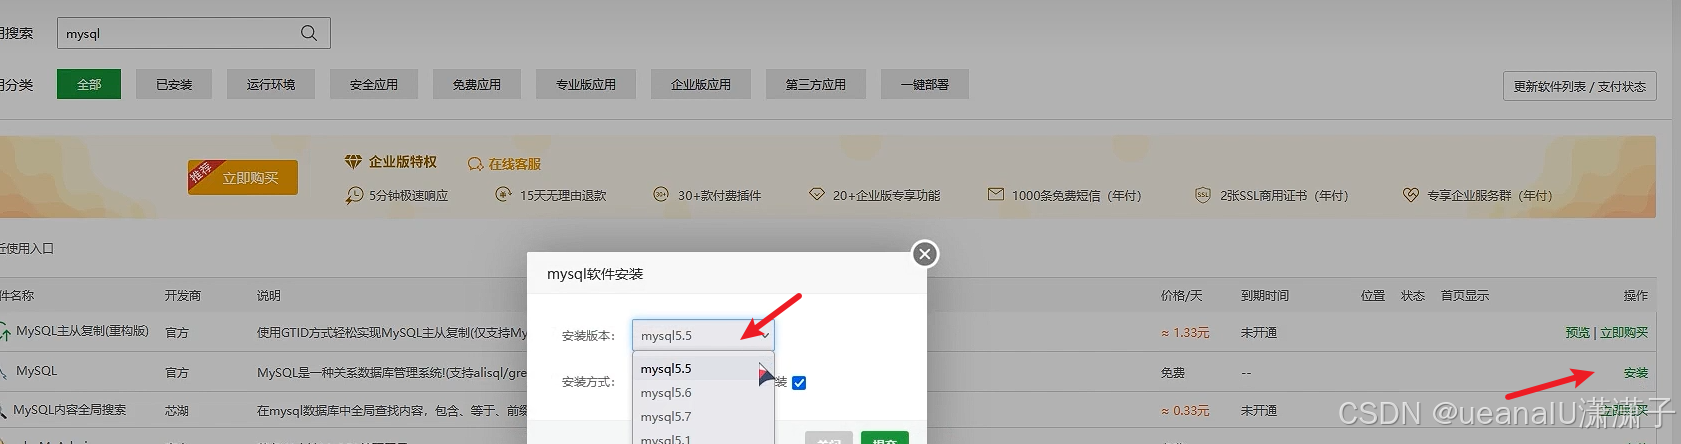Click the 2张SSL商用证书 icon
Screen dimensions: 1681x444
pyautogui.click(x=1203, y=194)
